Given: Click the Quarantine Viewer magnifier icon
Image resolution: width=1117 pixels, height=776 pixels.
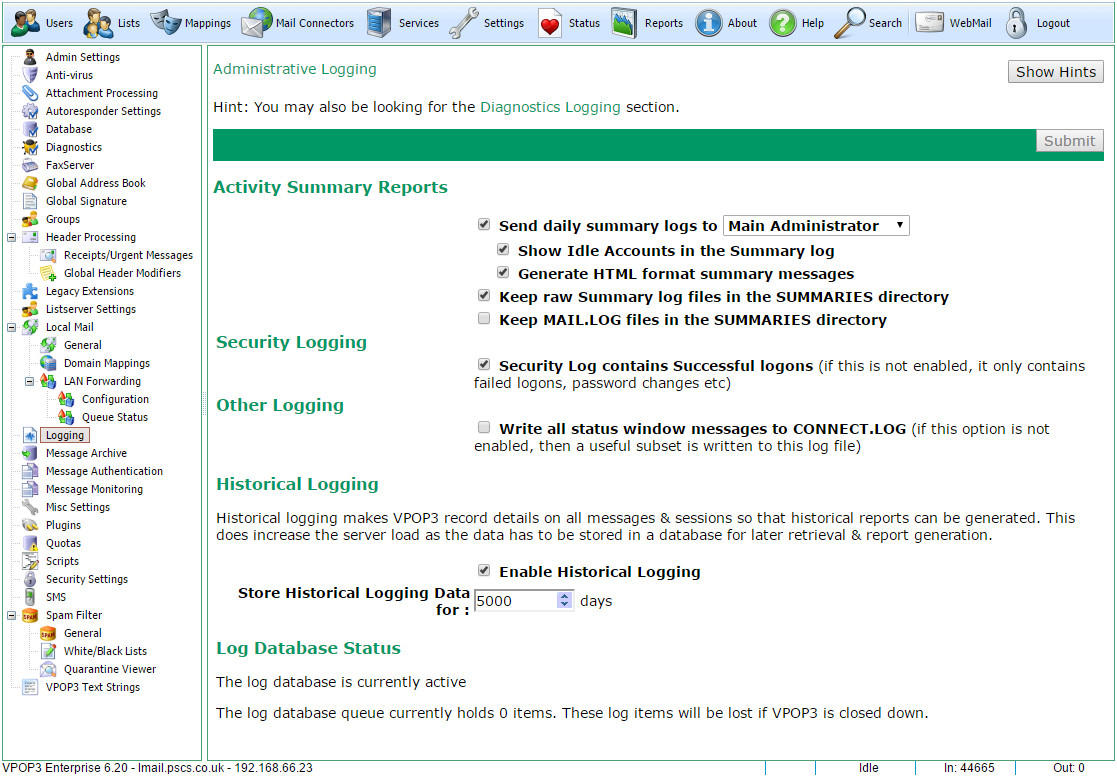Looking at the screenshot, I should [48, 669].
